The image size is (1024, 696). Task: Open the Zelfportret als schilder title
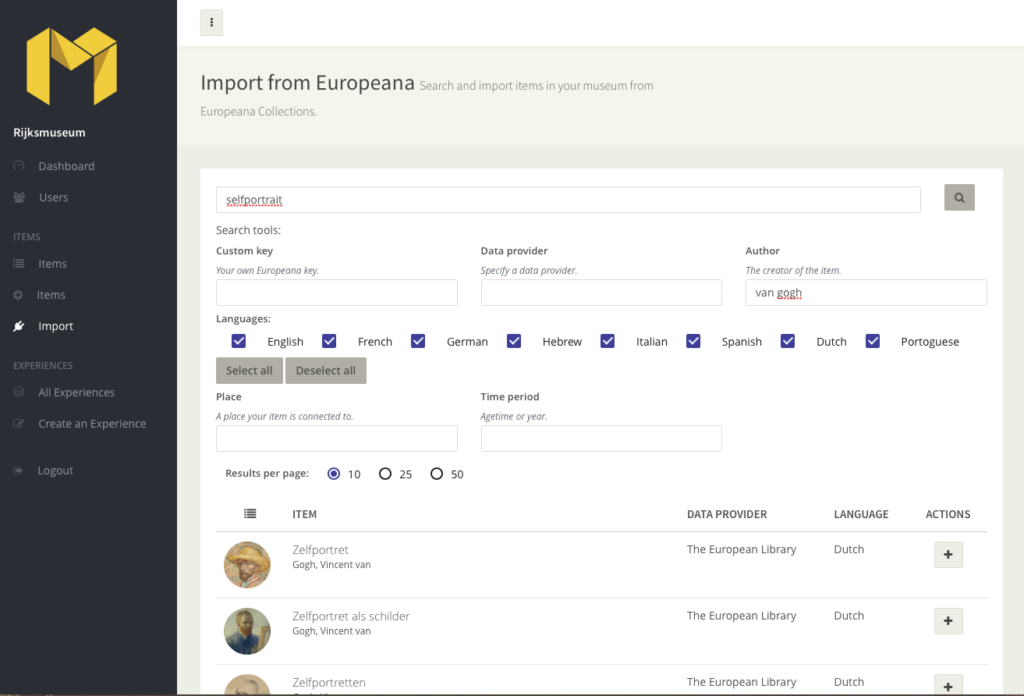351,616
